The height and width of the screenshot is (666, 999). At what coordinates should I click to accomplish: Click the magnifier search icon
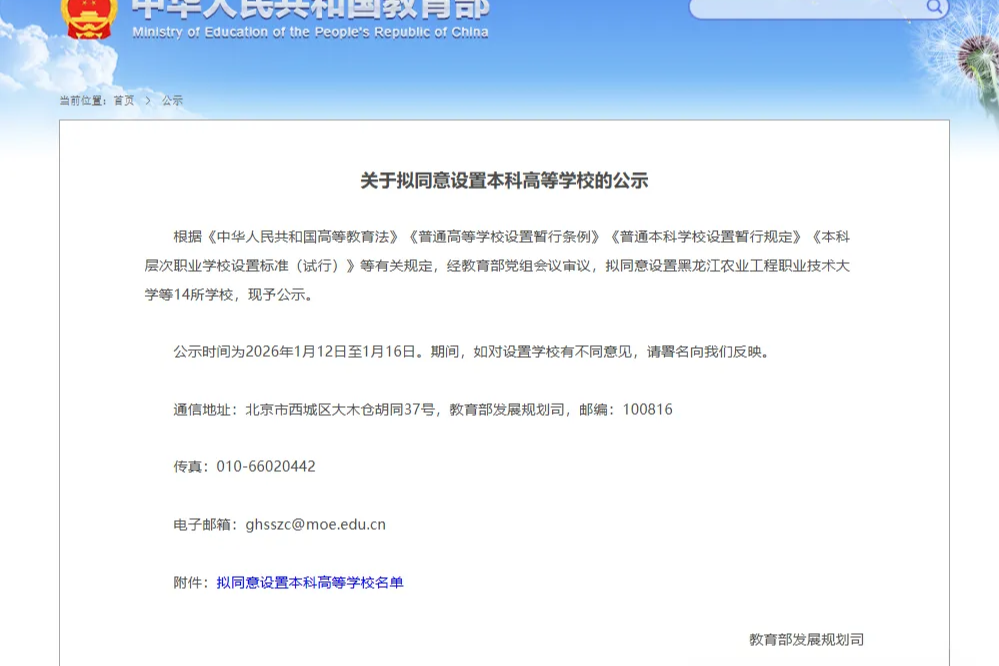tap(934, 8)
